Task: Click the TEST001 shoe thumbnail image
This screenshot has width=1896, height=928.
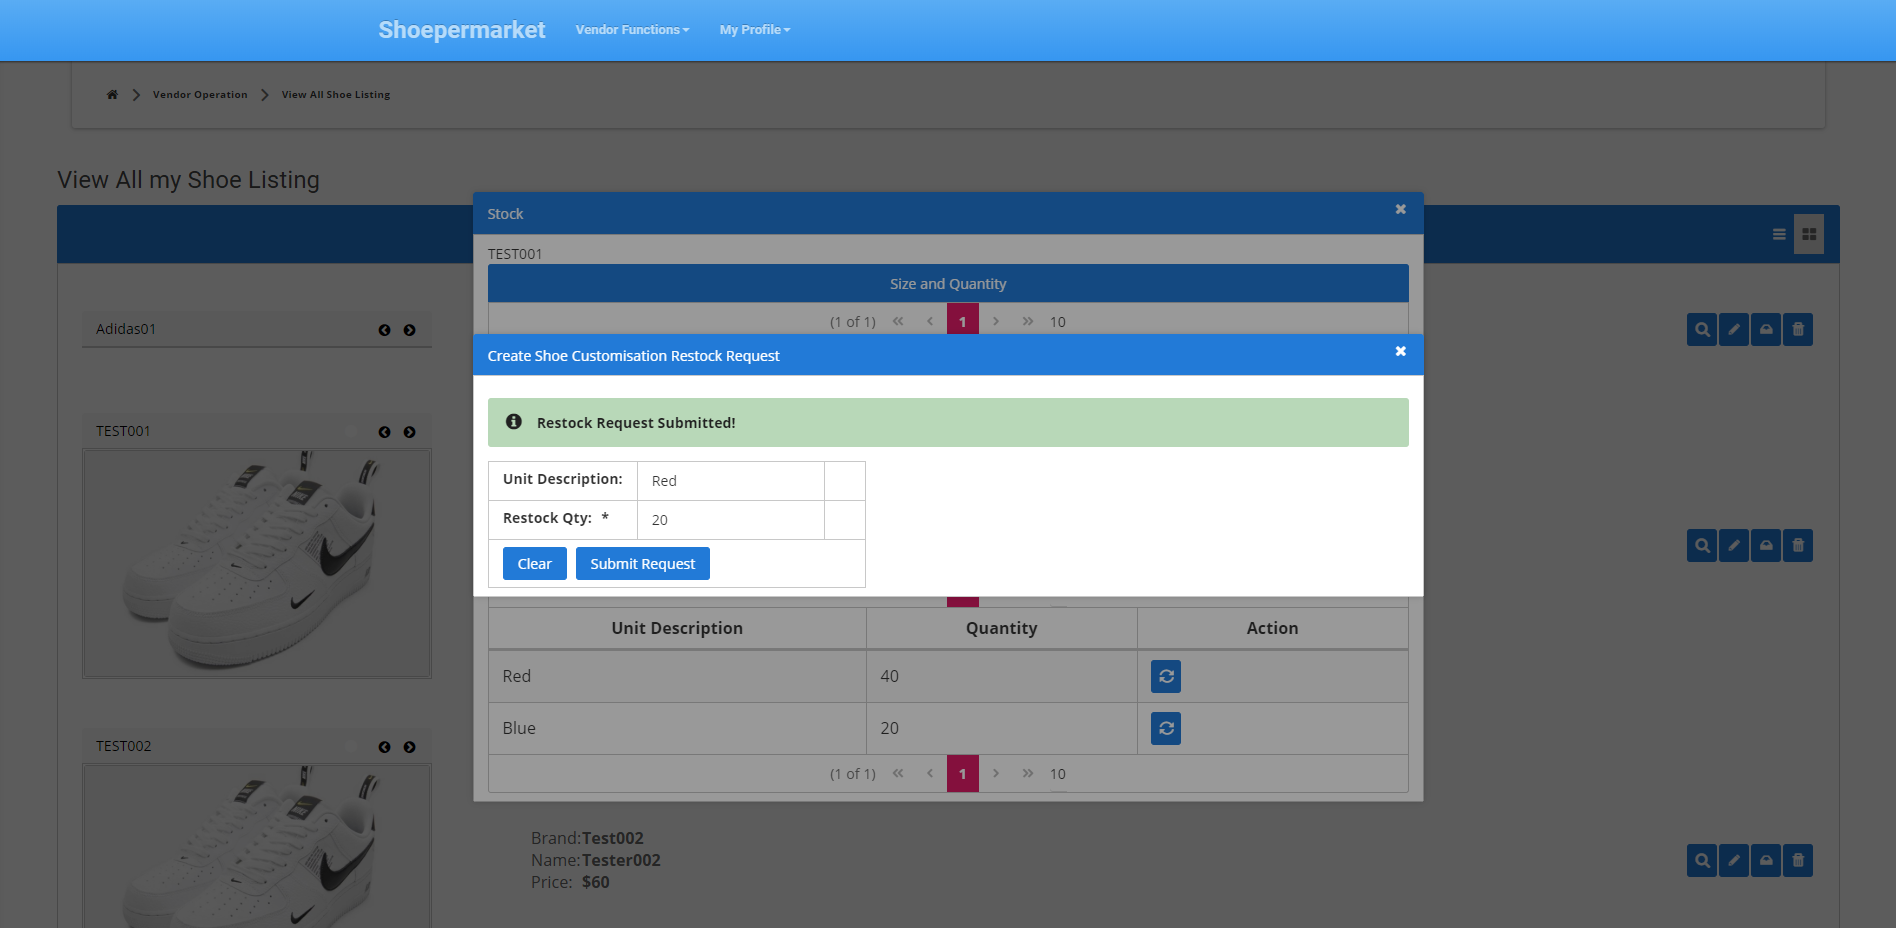Action: pos(257,563)
